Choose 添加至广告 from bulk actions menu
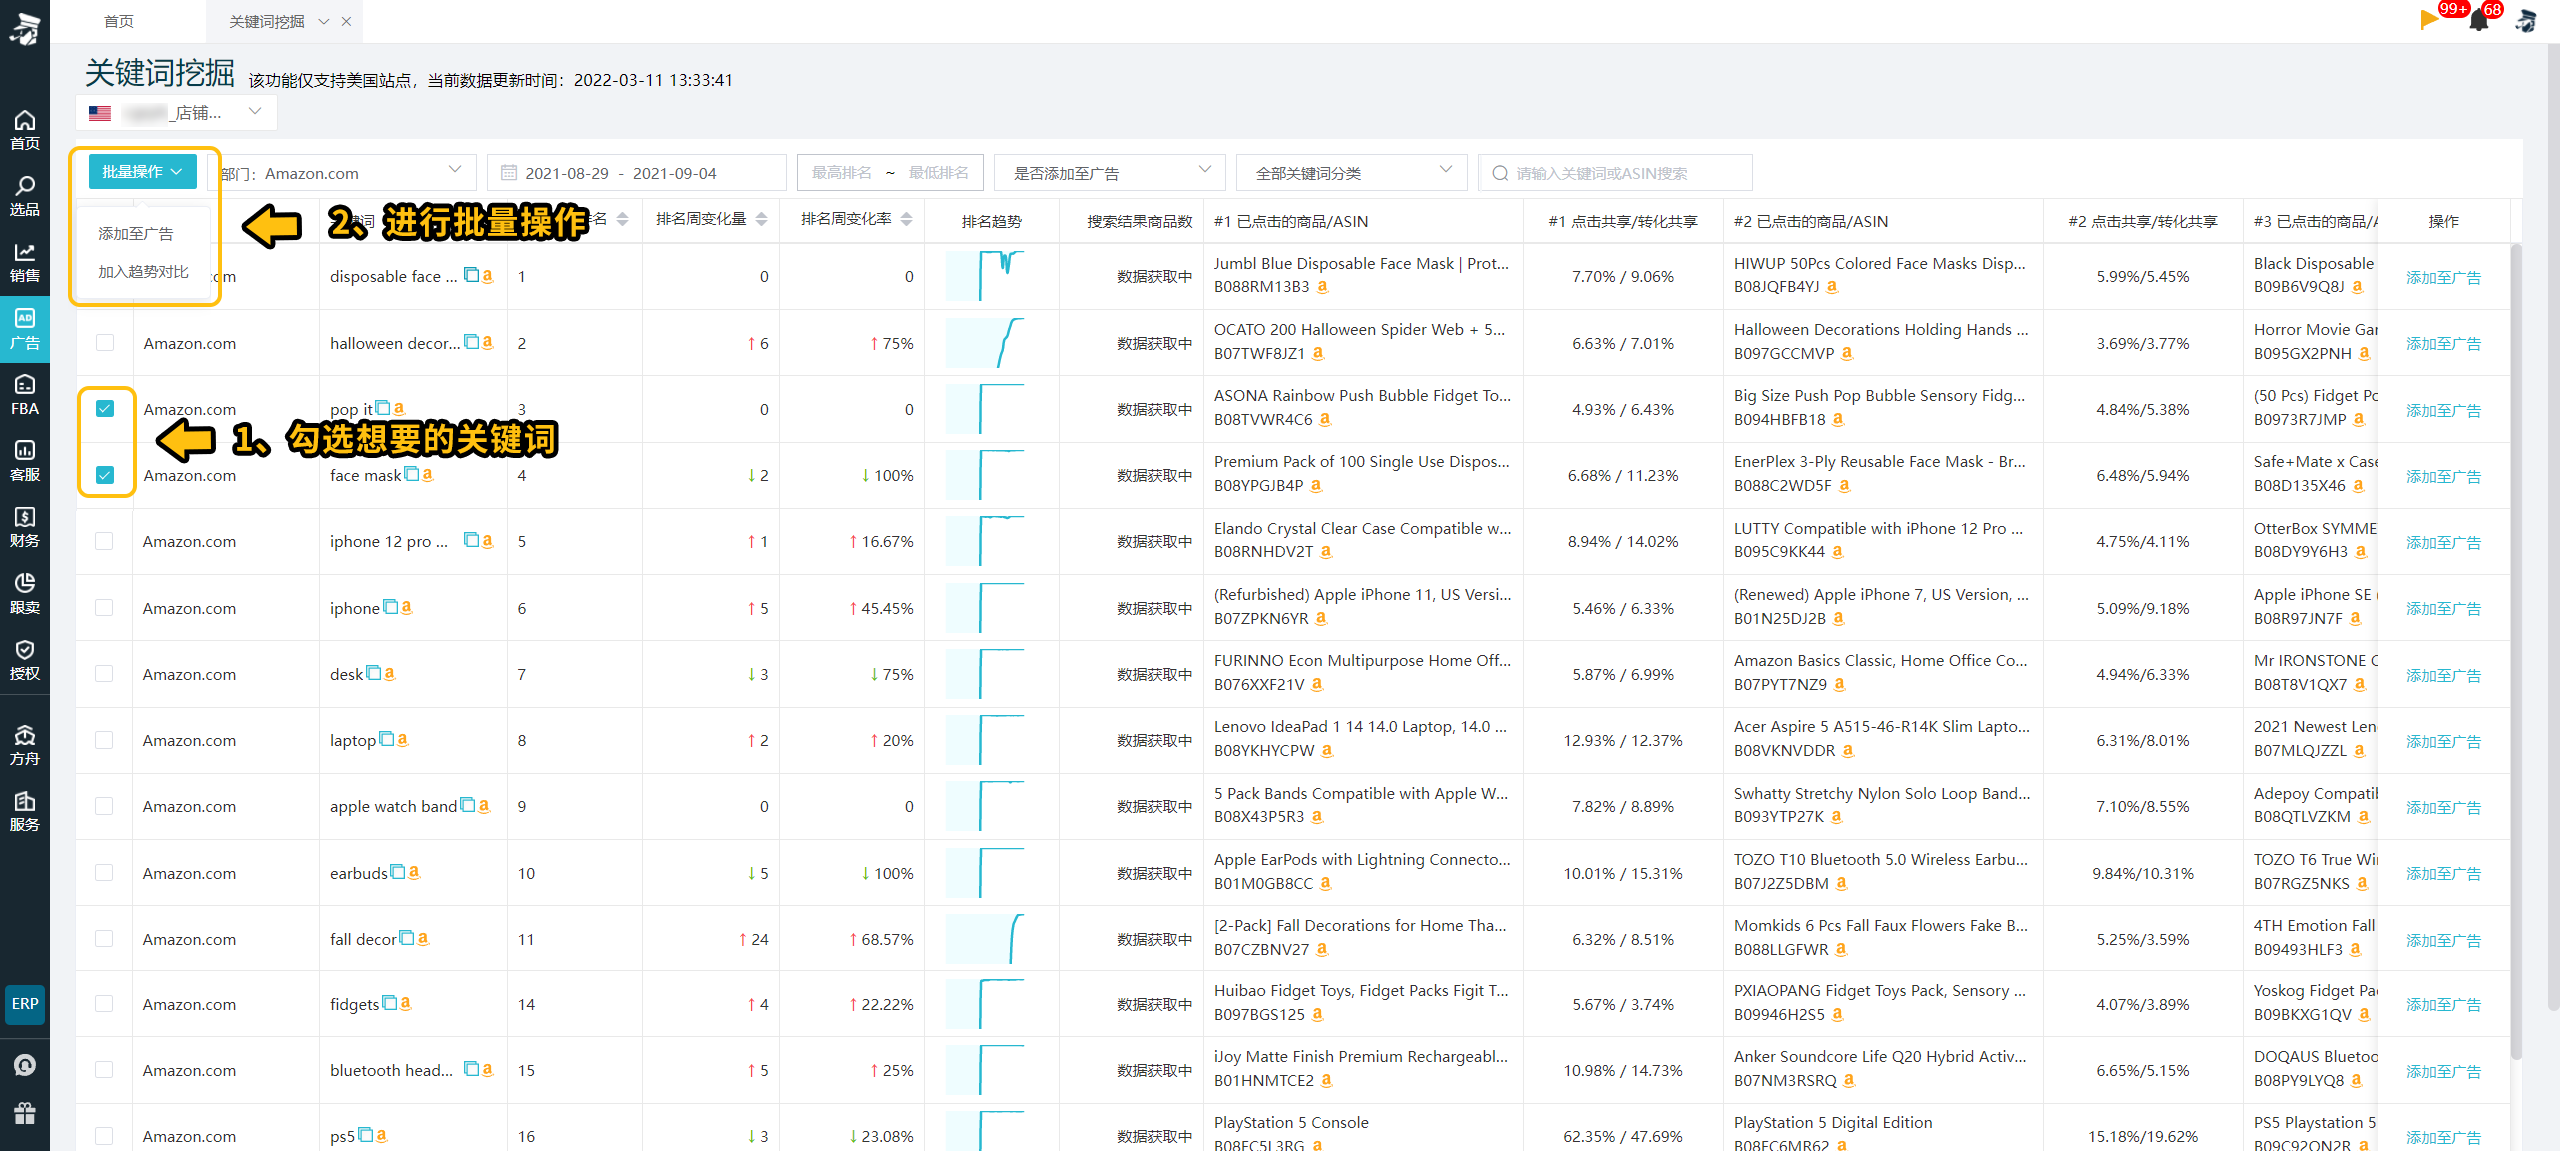Screen dimensions: 2560x1151 (136, 233)
